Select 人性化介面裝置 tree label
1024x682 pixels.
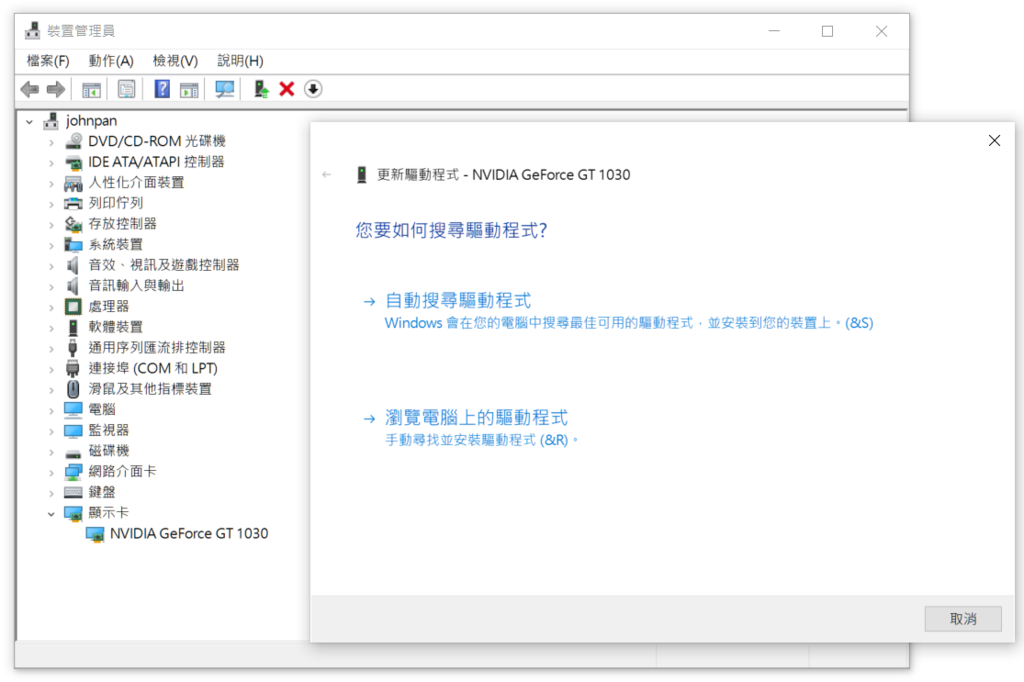point(136,182)
